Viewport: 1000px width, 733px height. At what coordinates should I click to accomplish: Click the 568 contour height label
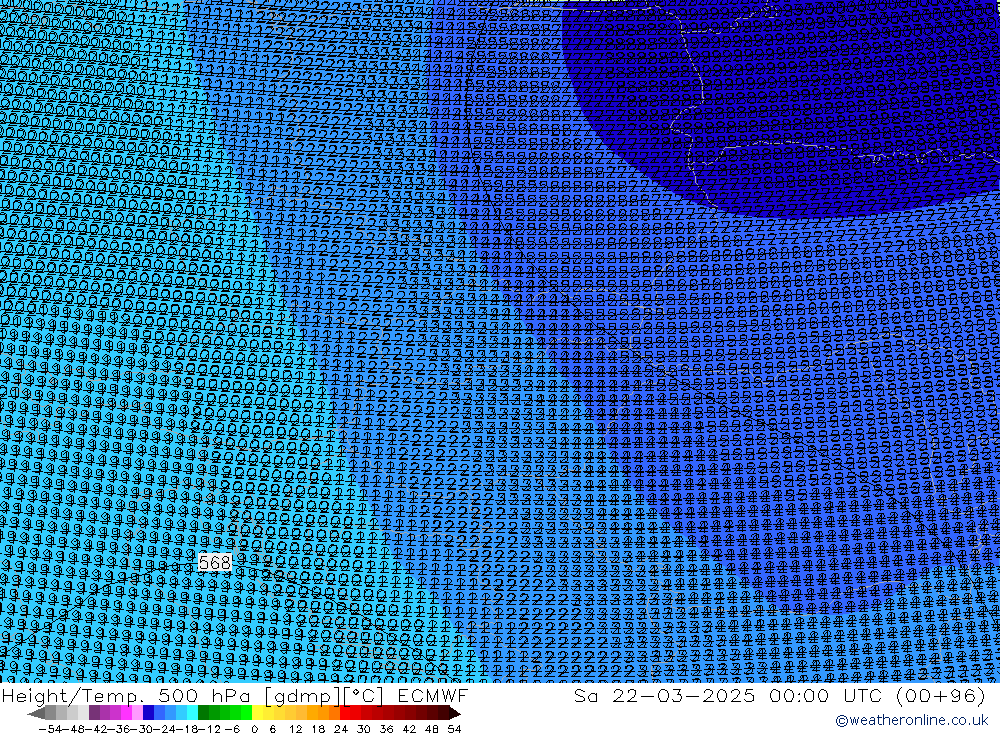pyautogui.click(x=214, y=562)
